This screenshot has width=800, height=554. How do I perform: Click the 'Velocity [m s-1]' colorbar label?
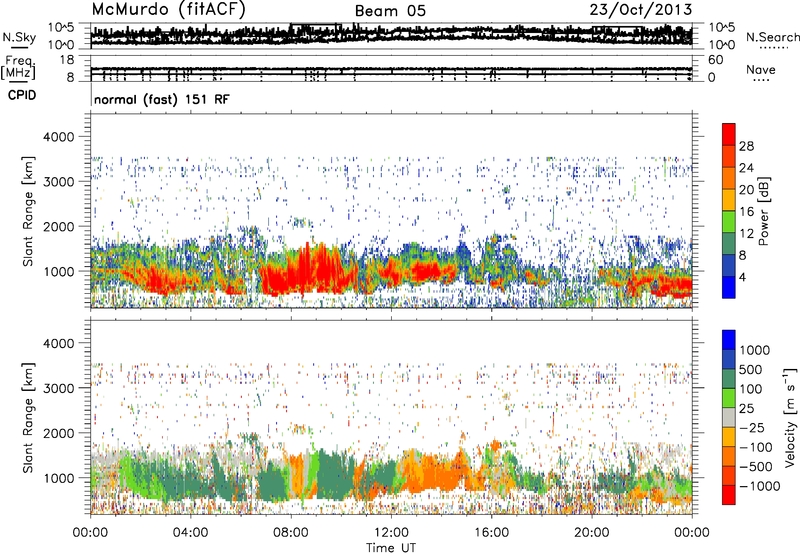790,417
